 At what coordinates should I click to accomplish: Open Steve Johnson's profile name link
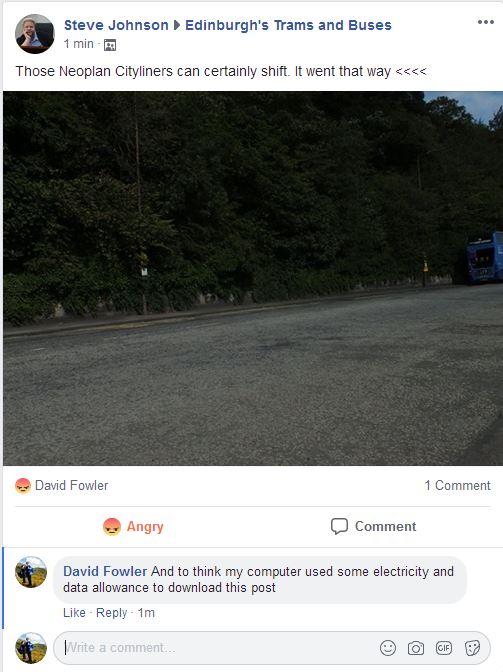click(116, 25)
